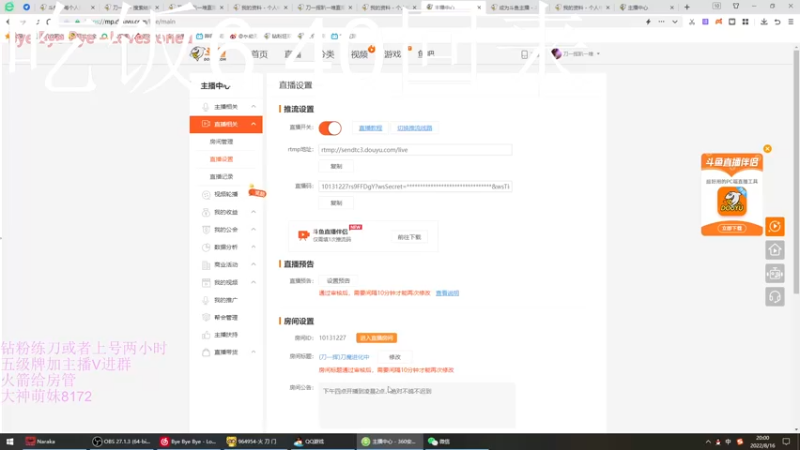
Task: Click the robot floating side icon
Action: pyautogui.click(x=774, y=273)
